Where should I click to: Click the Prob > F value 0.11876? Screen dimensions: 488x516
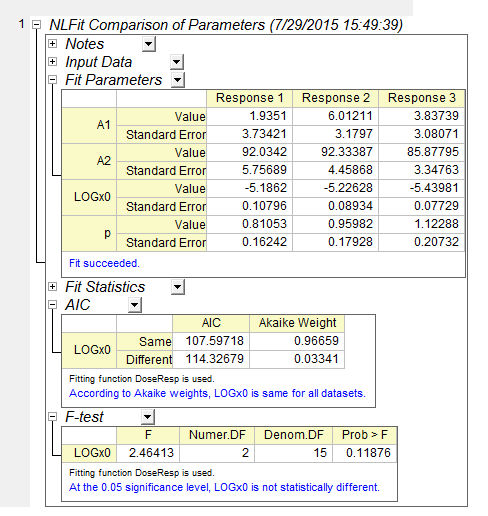(365, 453)
